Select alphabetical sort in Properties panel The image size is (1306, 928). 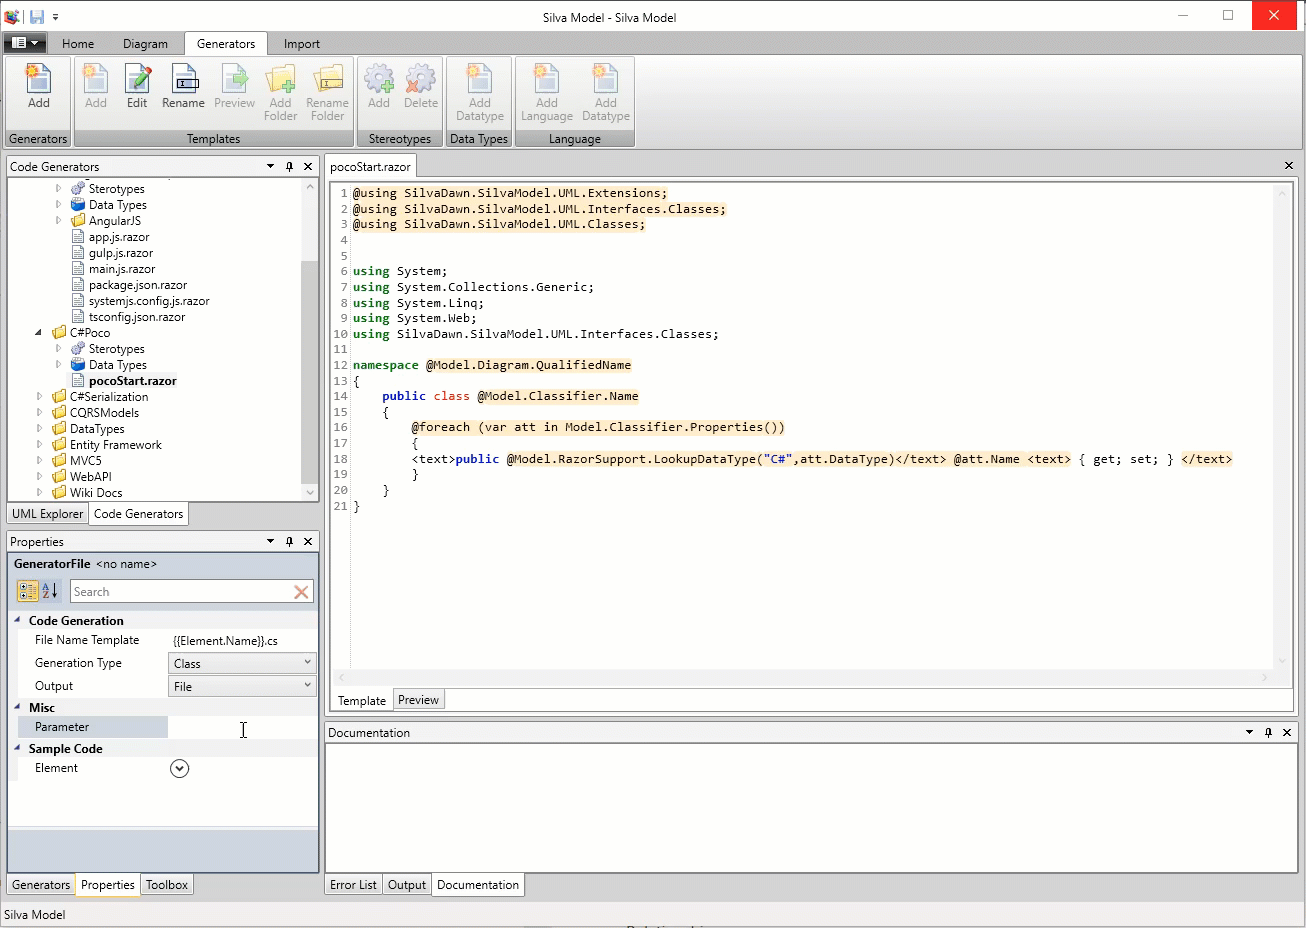[49, 592]
